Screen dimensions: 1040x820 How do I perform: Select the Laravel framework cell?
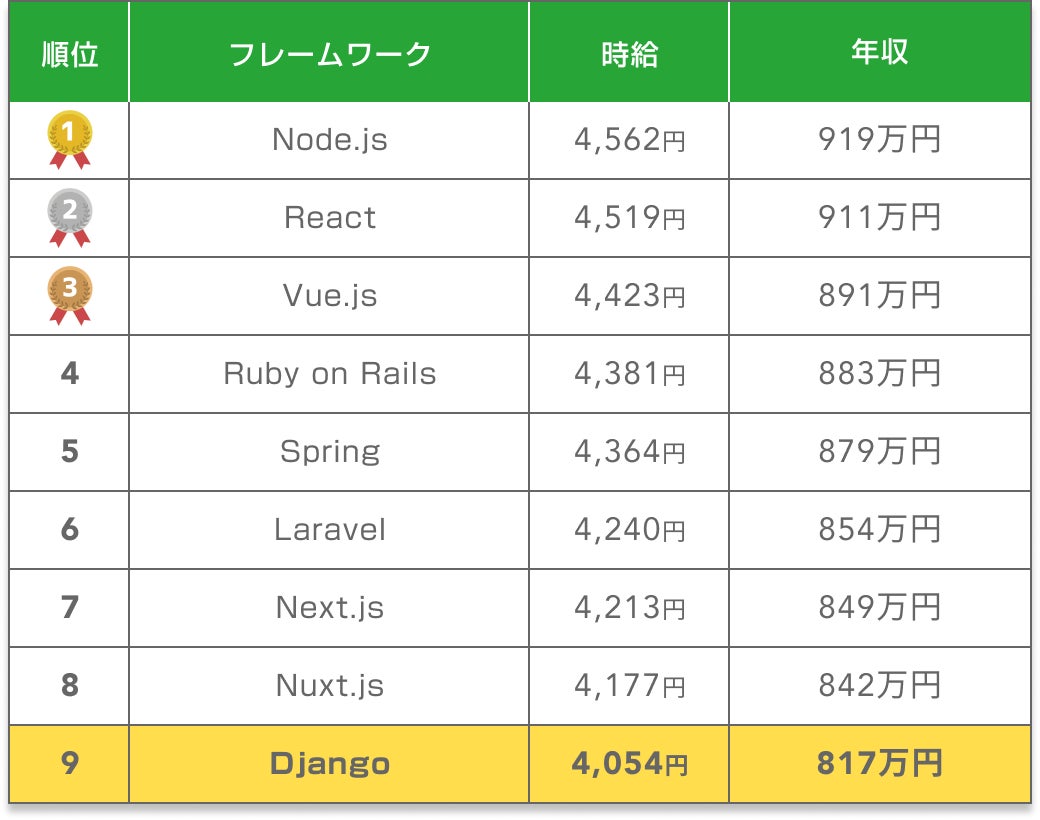pyautogui.click(x=330, y=530)
